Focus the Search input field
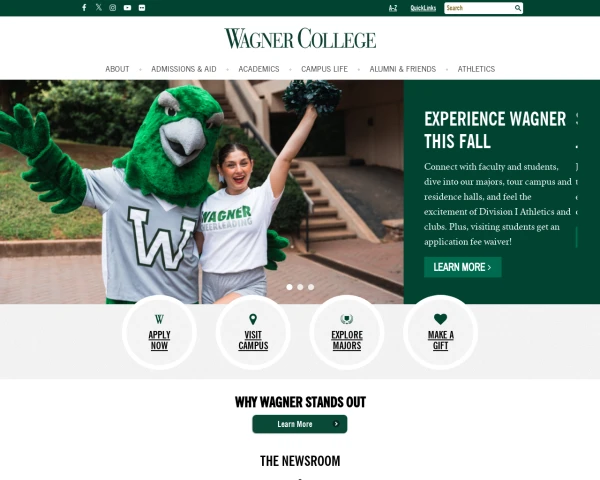The width and height of the screenshot is (600, 480). tap(479, 8)
